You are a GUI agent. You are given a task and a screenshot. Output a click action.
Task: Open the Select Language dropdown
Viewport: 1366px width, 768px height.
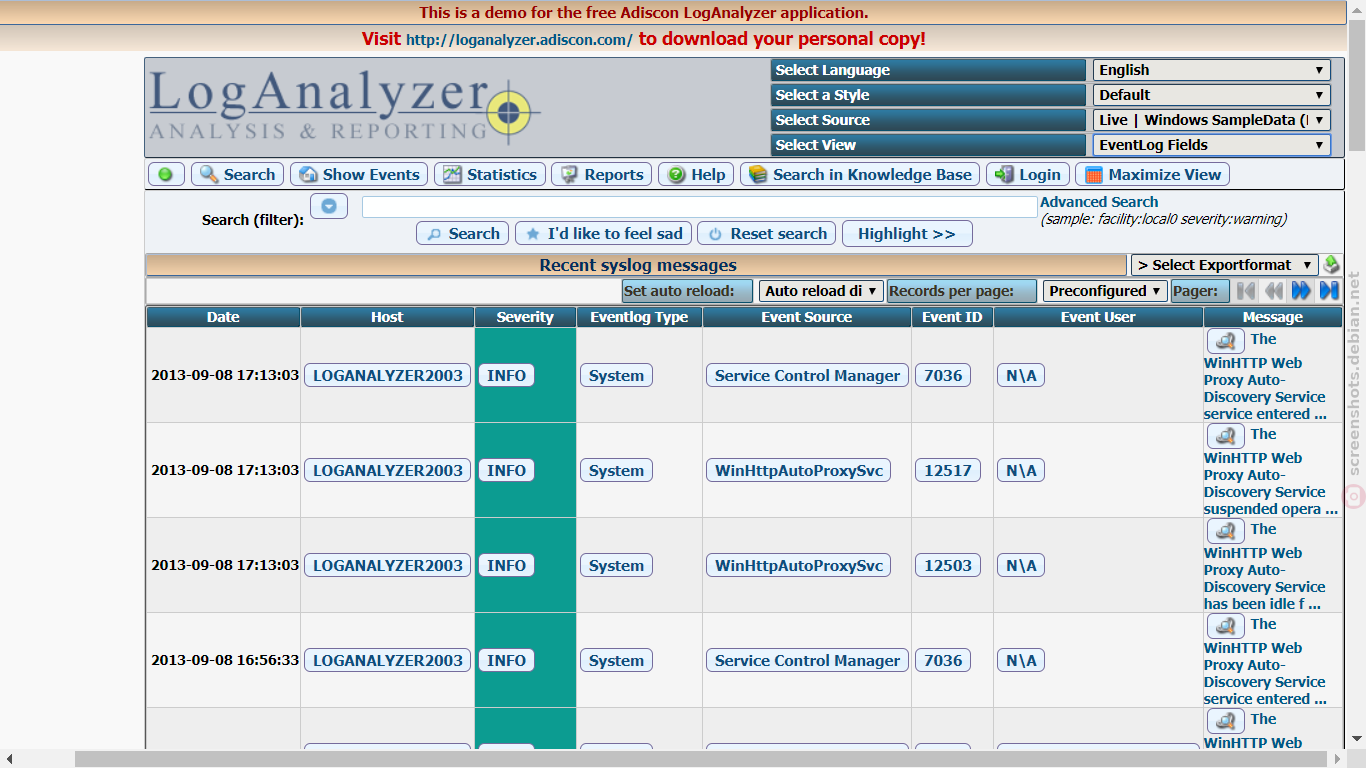click(1211, 70)
